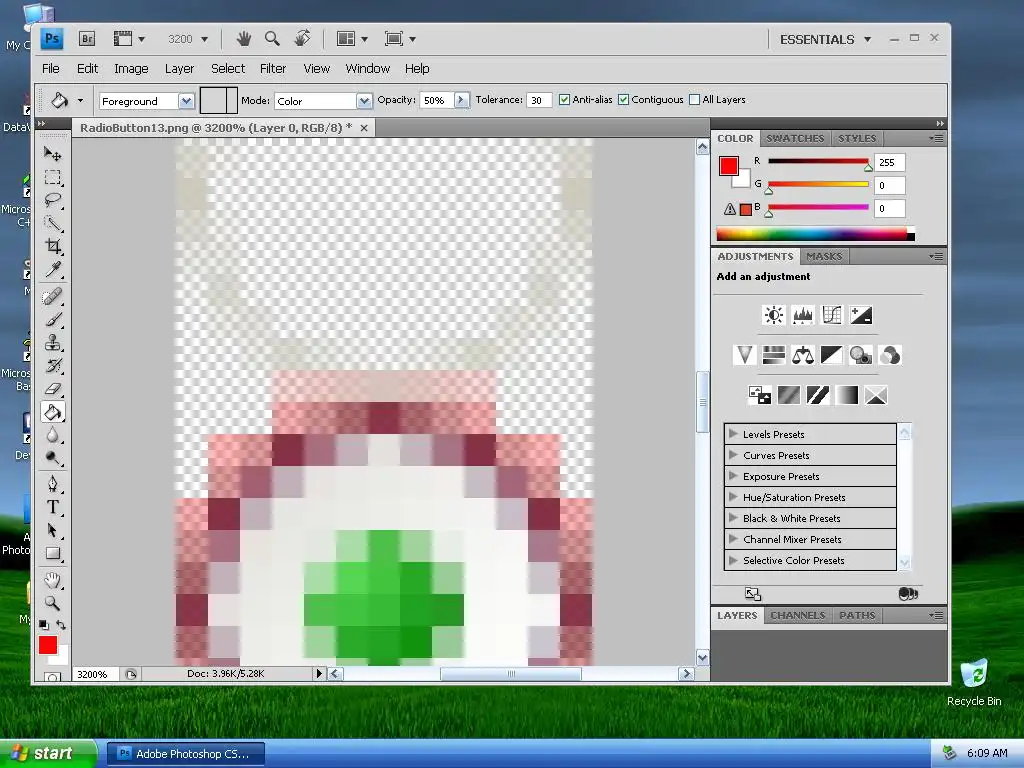
Task: Select the Rectangular Marquee tool
Action: (53, 177)
